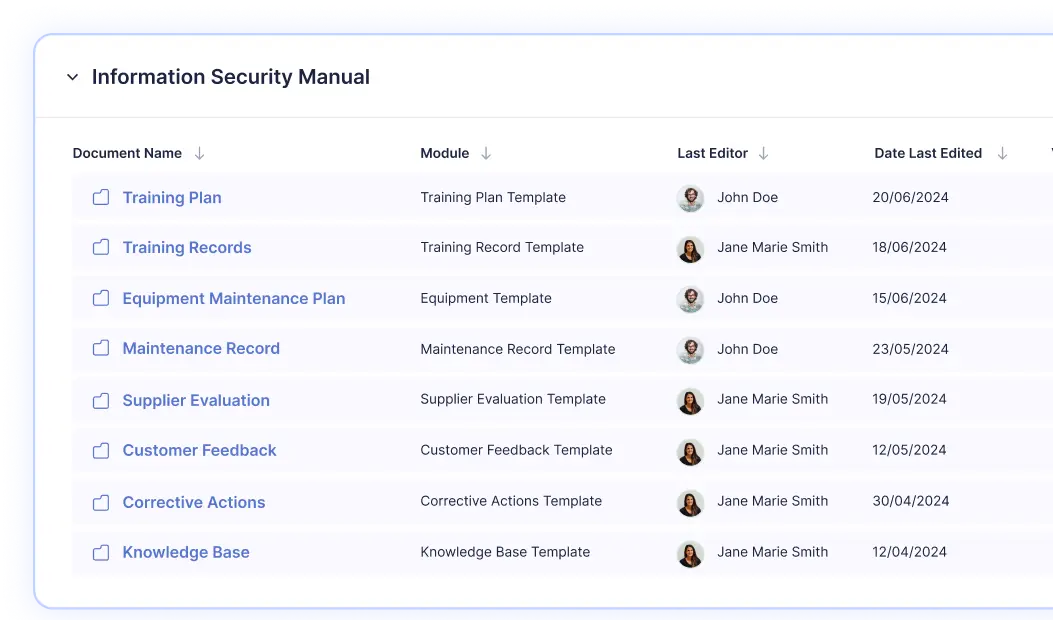Sort by Module column arrow
The image size is (1053, 620).
(486, 154)
